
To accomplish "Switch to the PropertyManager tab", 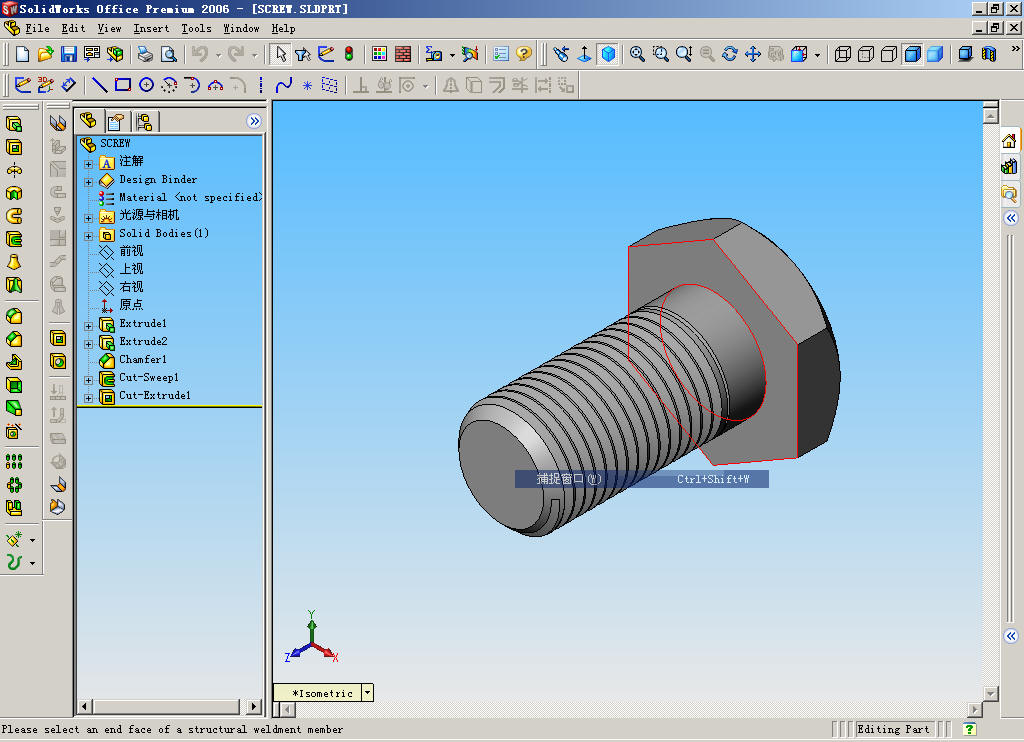I will tap(116, 121).
